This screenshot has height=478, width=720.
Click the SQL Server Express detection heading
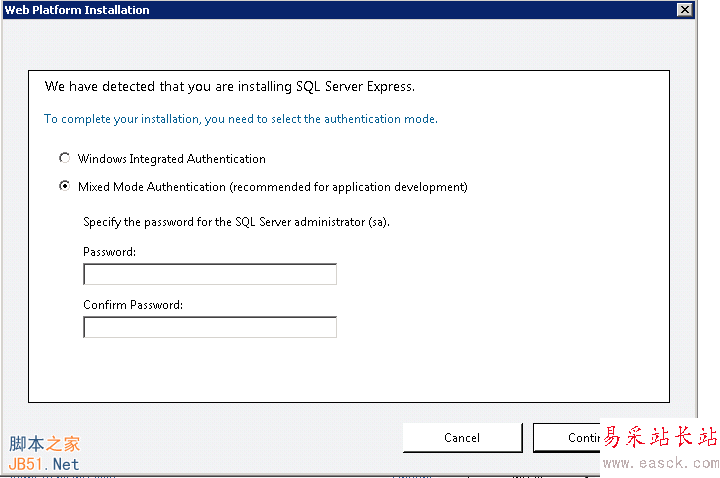230,87
